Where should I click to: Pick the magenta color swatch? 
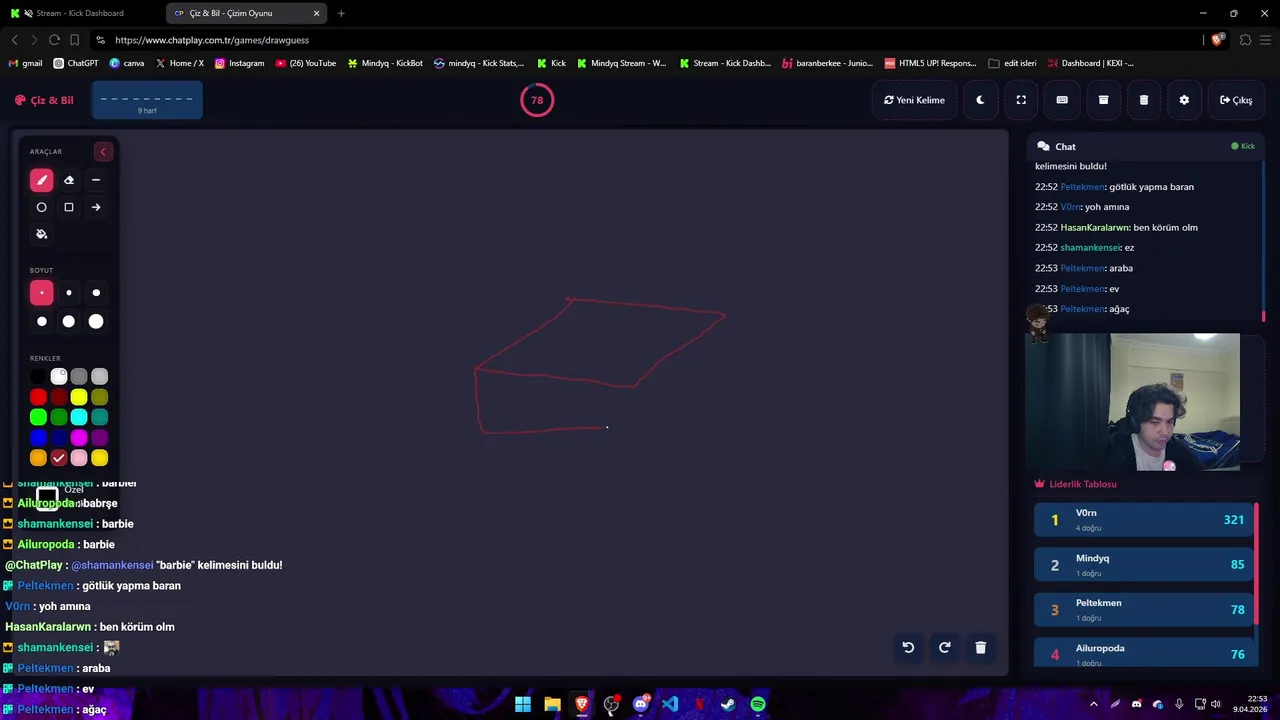79,437
